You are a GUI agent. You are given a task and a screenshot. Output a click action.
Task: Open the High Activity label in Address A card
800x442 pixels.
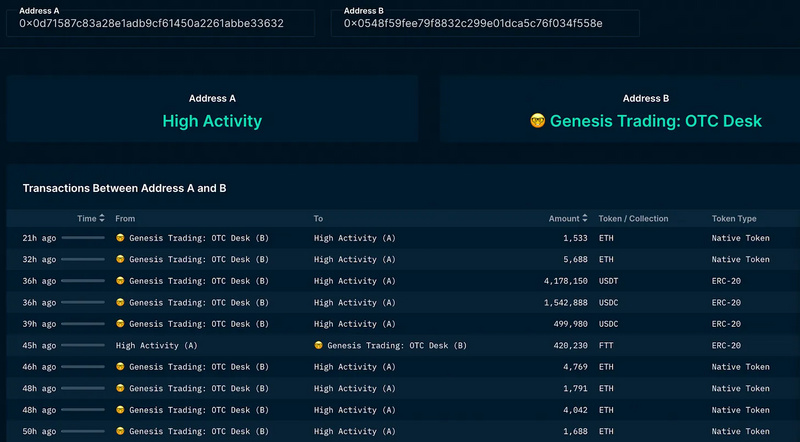(x=212, y=121)
